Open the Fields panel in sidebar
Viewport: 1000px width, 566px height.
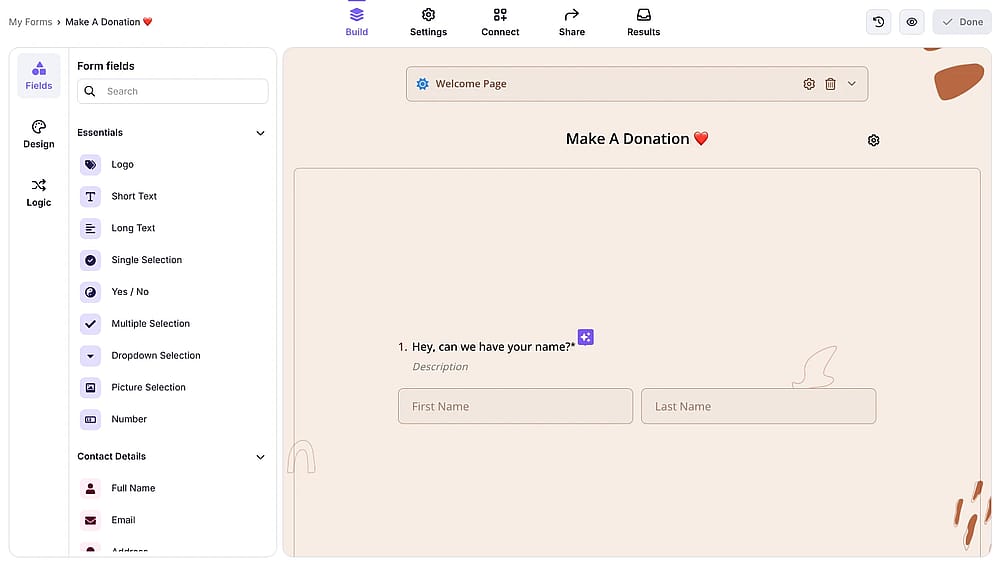pos(39,76)
